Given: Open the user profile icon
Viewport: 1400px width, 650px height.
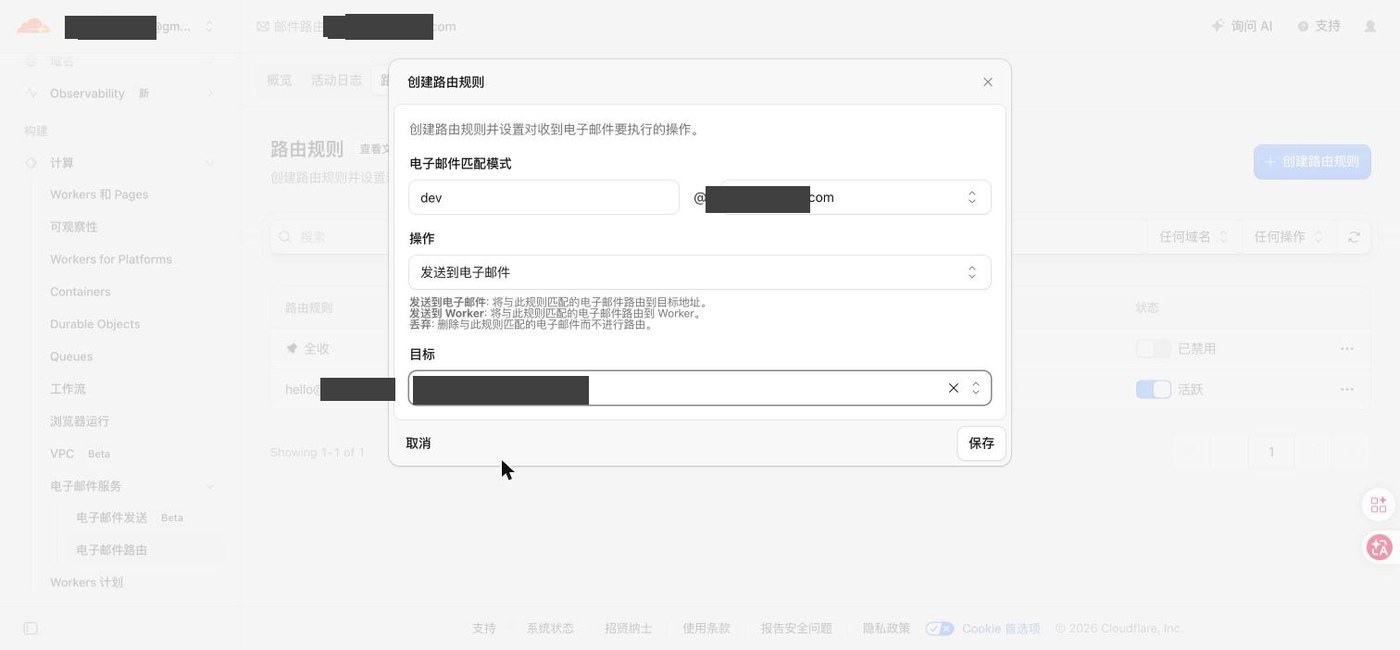Looking at the screenshot, I should pos(1370,26).
